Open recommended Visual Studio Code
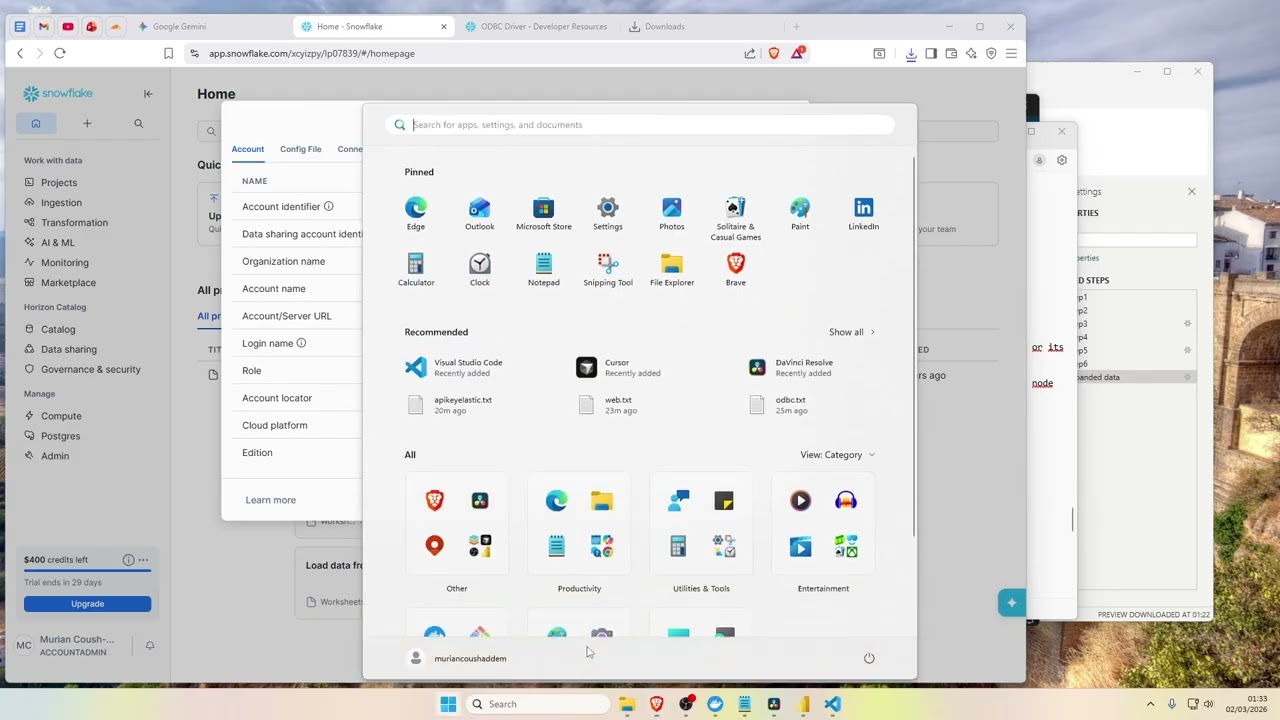The image size is (1280, 720). pos(454,368)
